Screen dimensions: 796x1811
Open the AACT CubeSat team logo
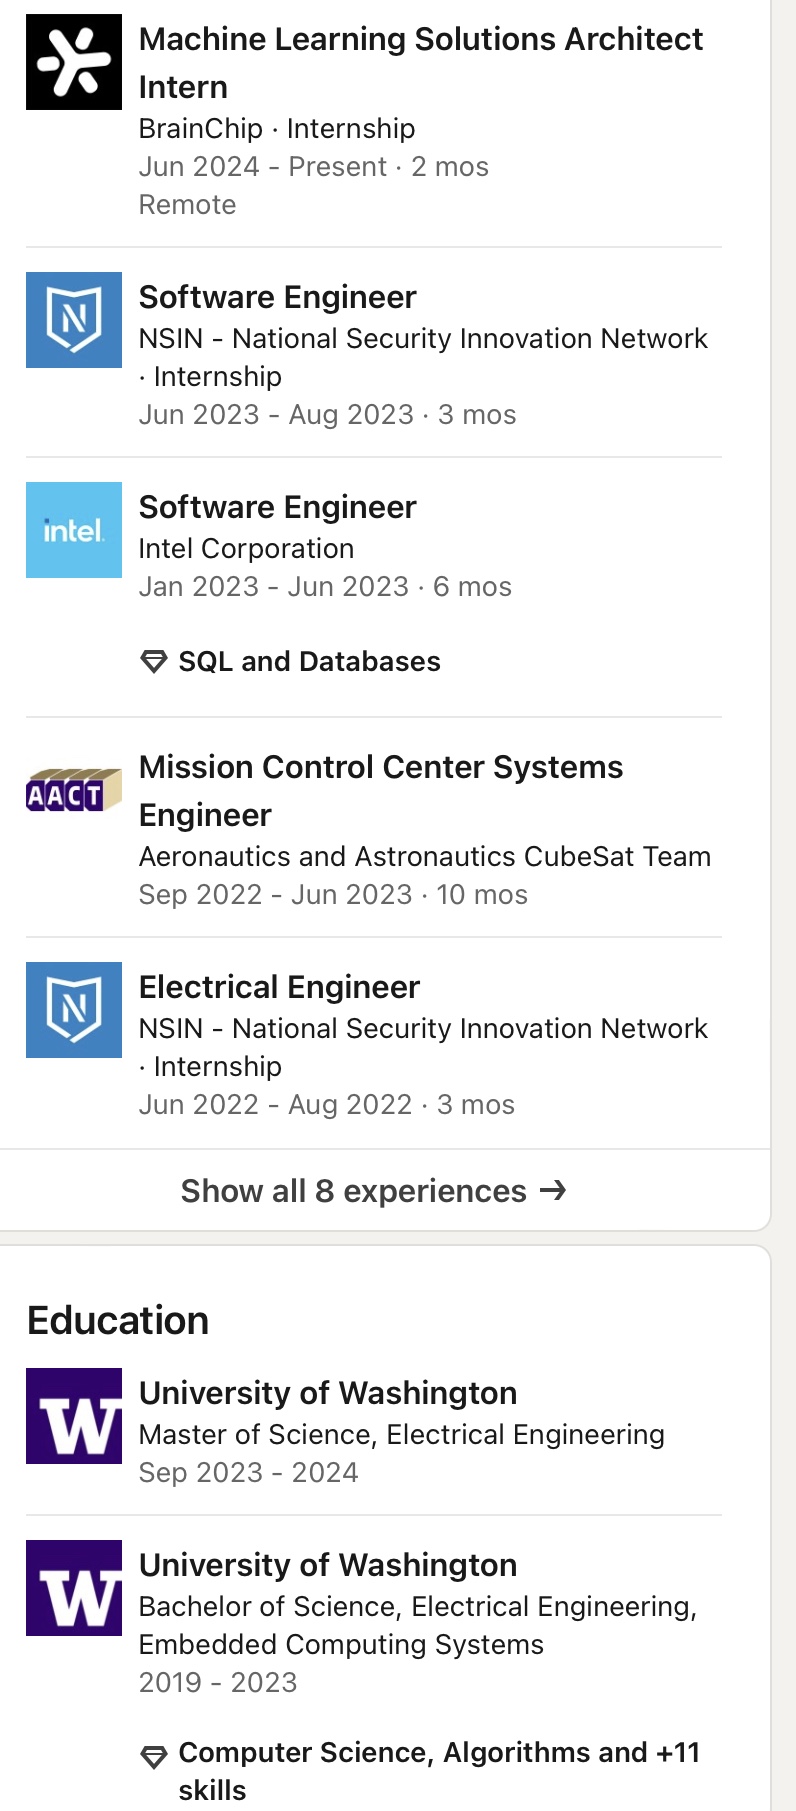pos(74,790)
